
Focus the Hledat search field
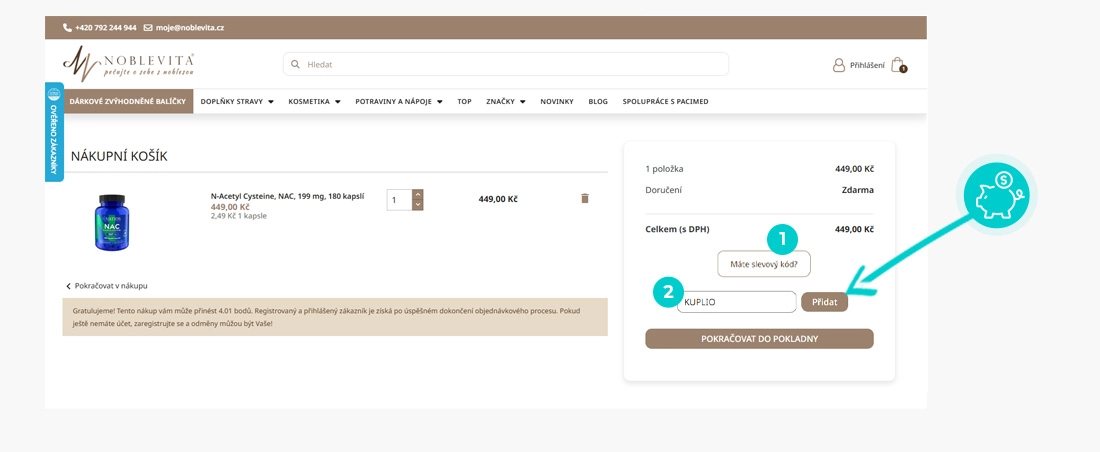[x=505, y=64]
